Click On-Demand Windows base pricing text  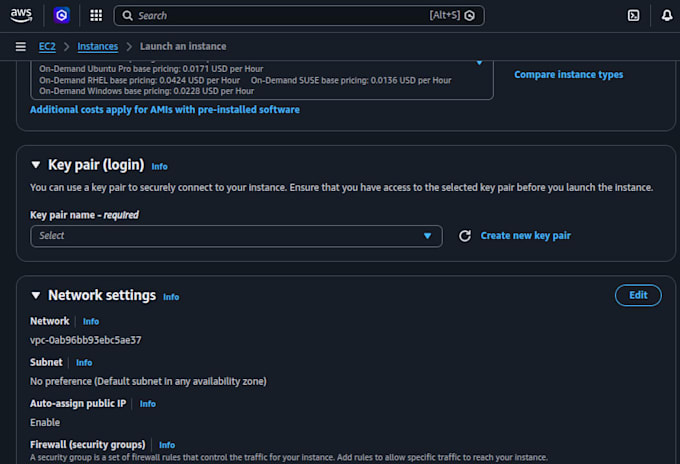coord(147,91)
